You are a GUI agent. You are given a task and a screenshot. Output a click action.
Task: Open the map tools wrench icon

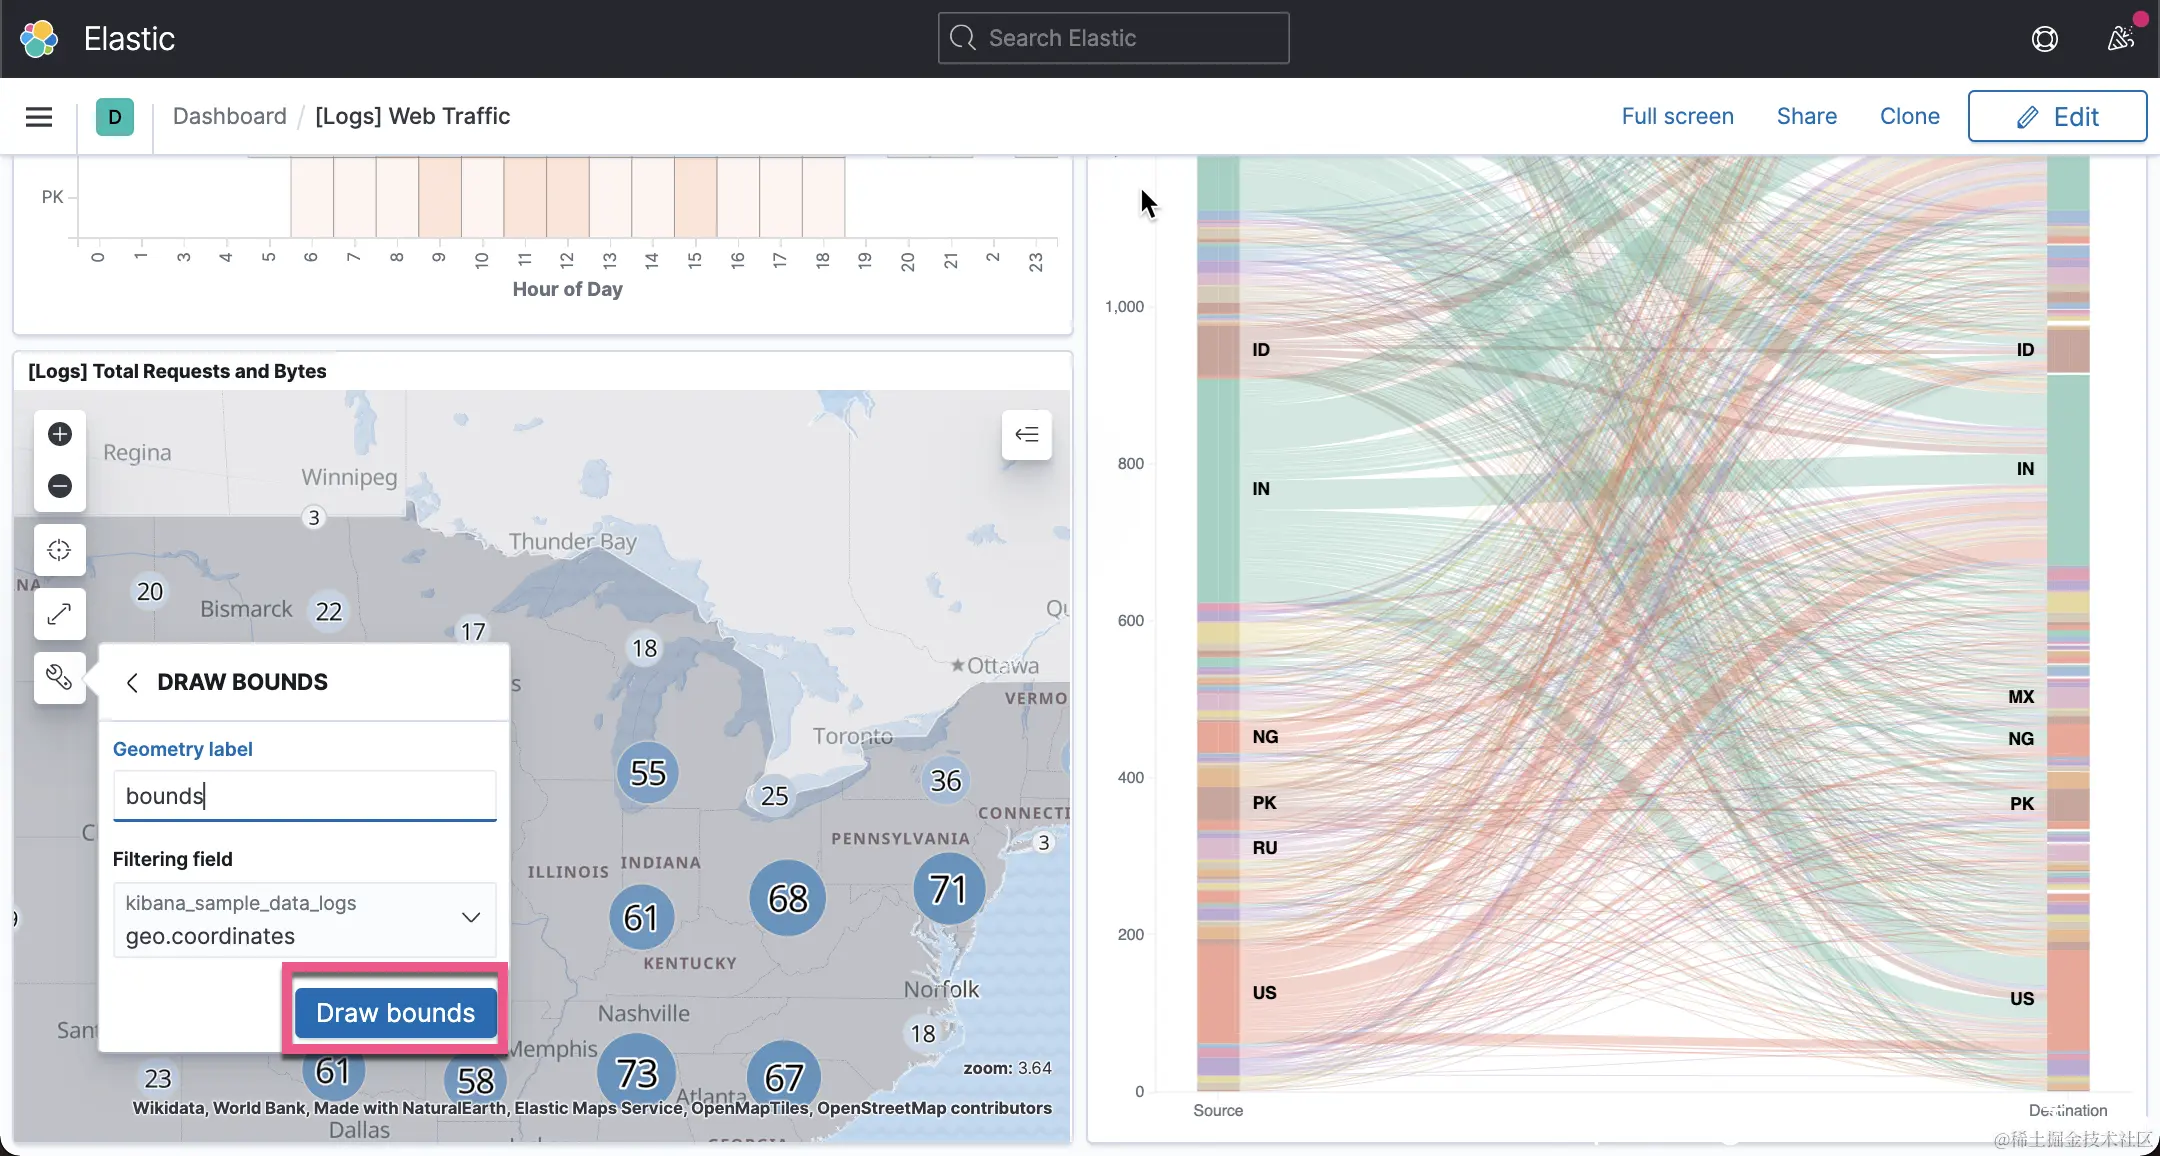(60, 678)
